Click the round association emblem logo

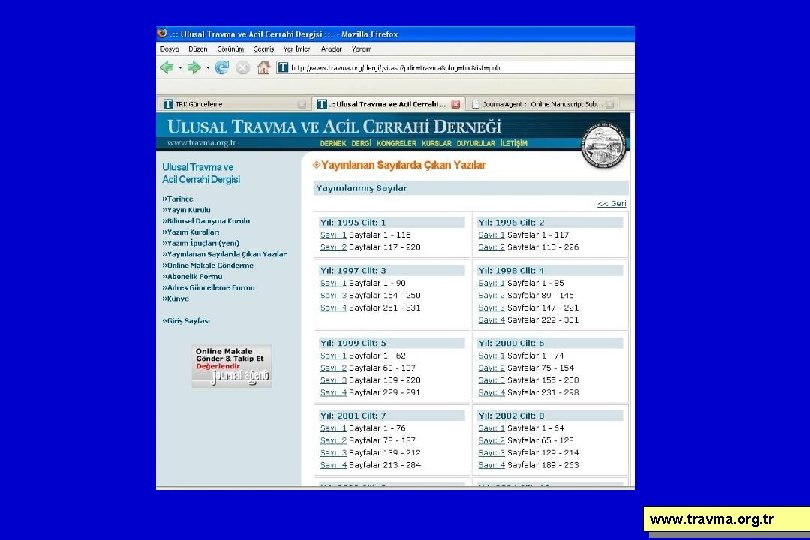click(x=603, y=146)
